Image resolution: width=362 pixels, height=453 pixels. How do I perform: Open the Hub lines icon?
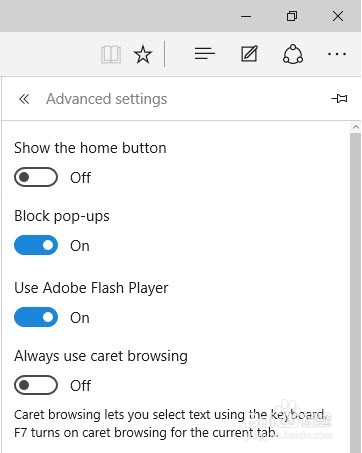pos(205,54)
